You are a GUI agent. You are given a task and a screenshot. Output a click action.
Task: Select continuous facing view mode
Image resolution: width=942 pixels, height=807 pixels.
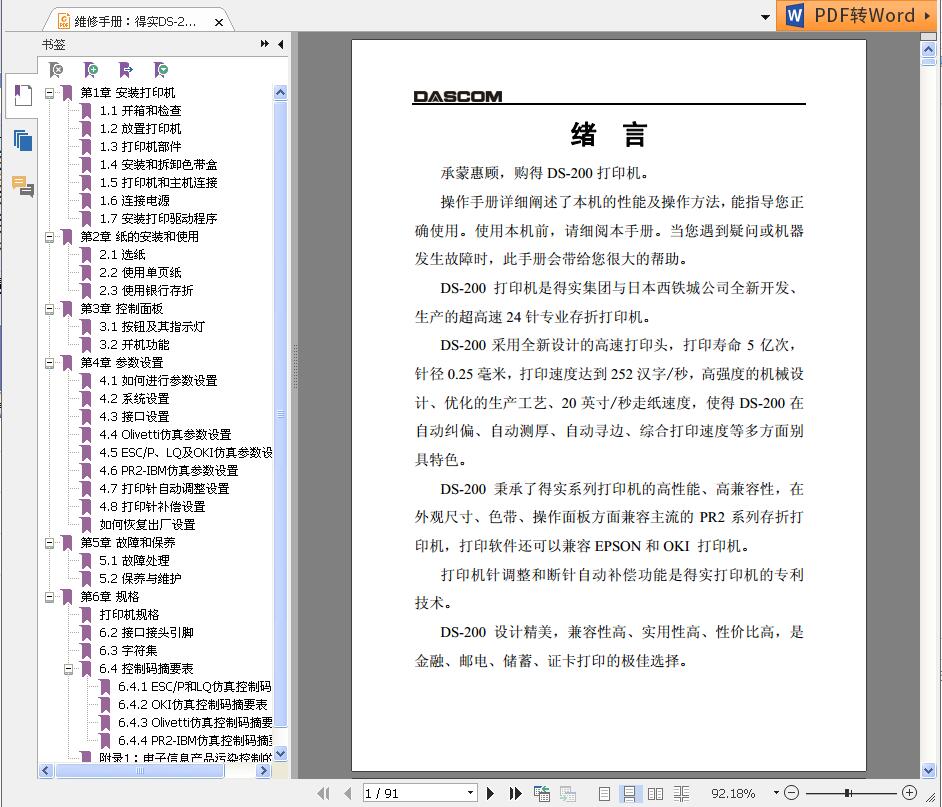[681, 793]
